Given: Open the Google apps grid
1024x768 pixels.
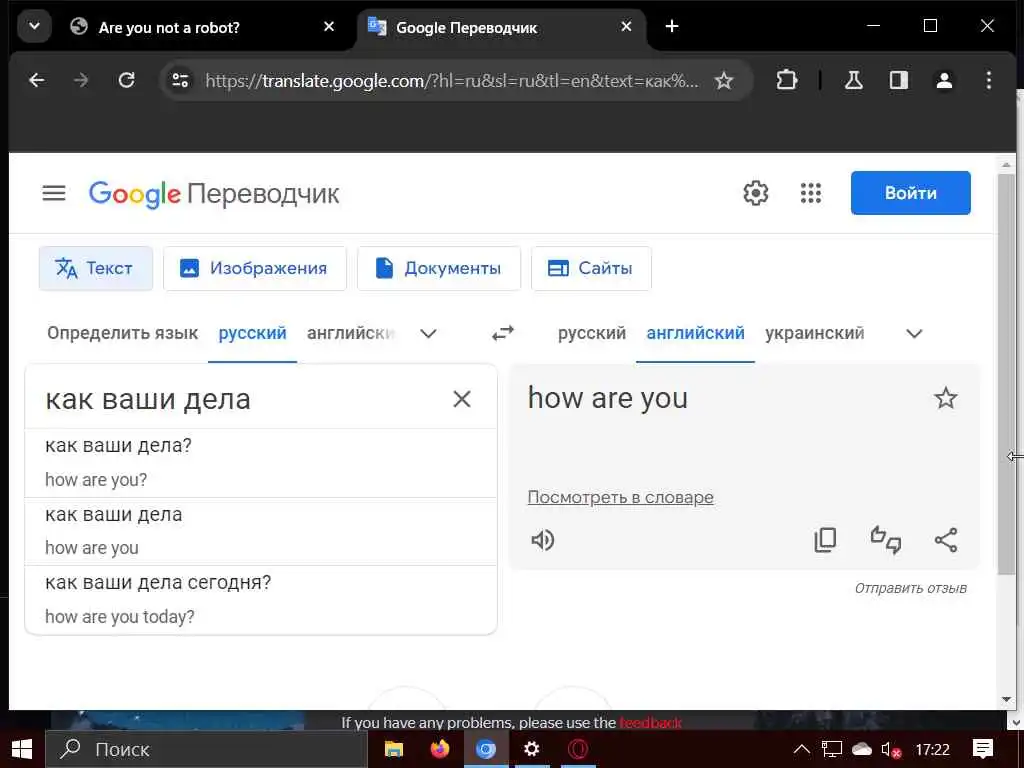Looking at the screenshot, I should point(810,193).
